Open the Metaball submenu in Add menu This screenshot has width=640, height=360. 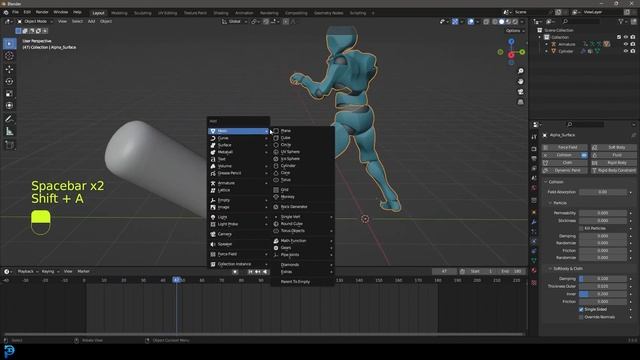[238, 152]
